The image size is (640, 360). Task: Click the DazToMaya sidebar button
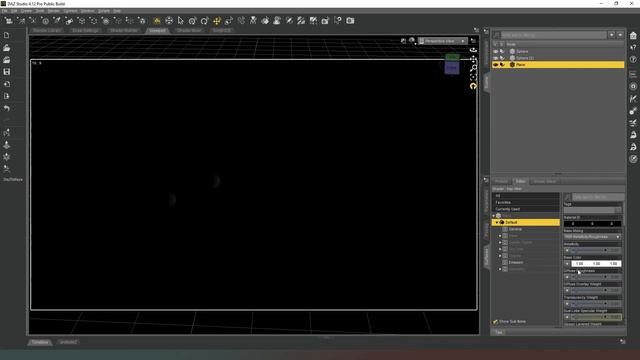coord(13,179)
